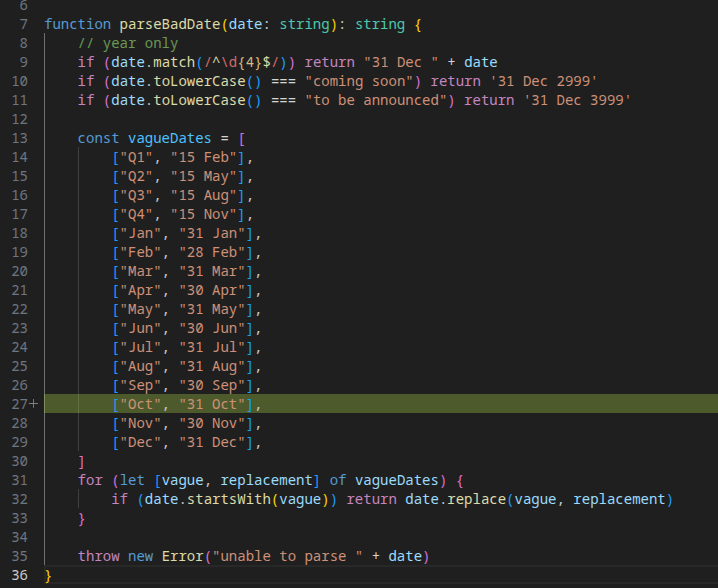Click the "Mar" key string
Image resolution: width=718 pixels, height=588 pixels.
click(140, 272)
